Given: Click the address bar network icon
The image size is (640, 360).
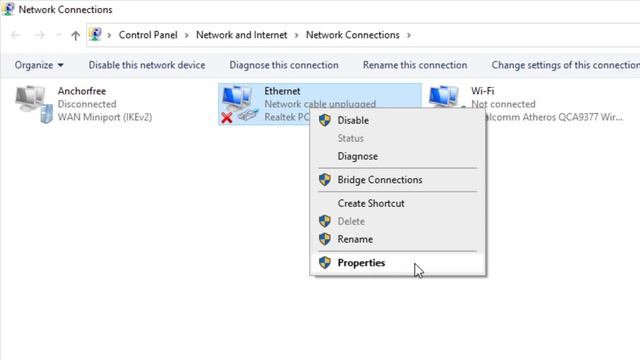Looking at the screenshot, I should pos(96,35).
